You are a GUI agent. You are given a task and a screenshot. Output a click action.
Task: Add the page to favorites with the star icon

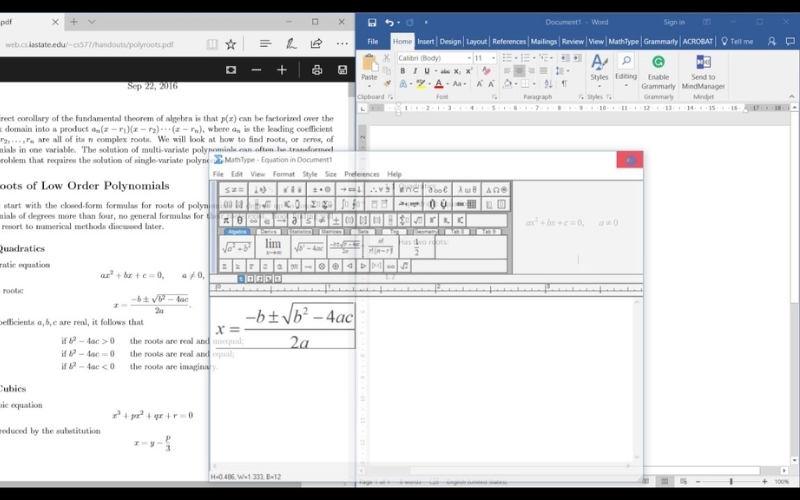231,44
